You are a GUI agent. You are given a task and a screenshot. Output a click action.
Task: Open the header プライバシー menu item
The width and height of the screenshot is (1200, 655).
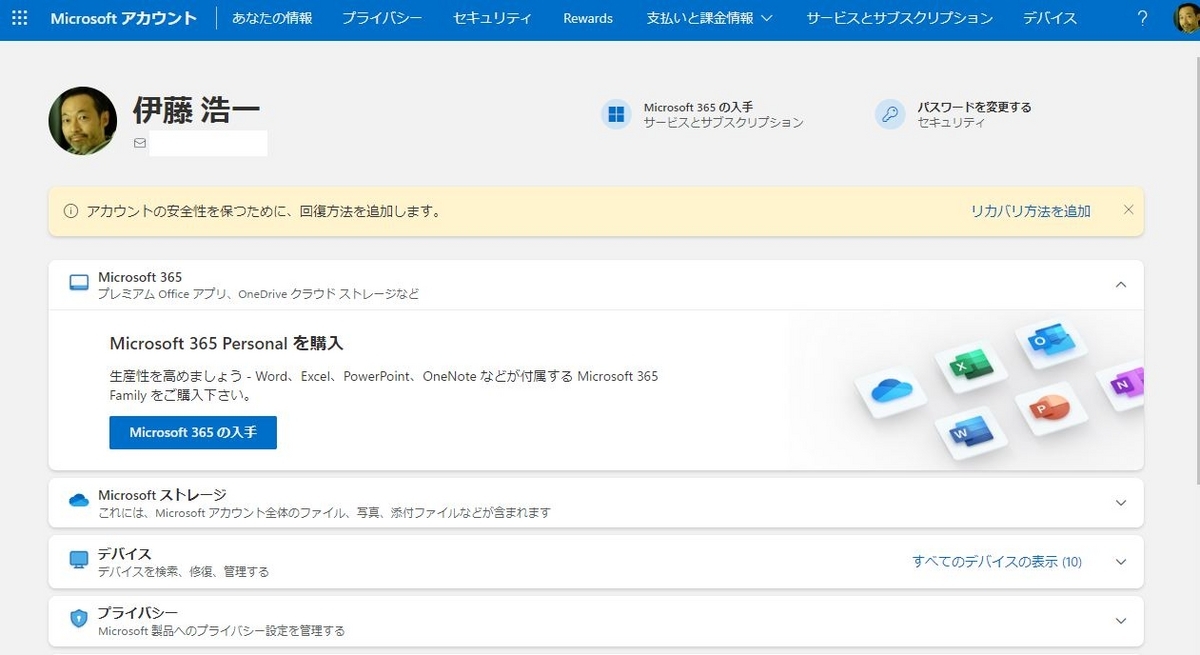[382, 18]
